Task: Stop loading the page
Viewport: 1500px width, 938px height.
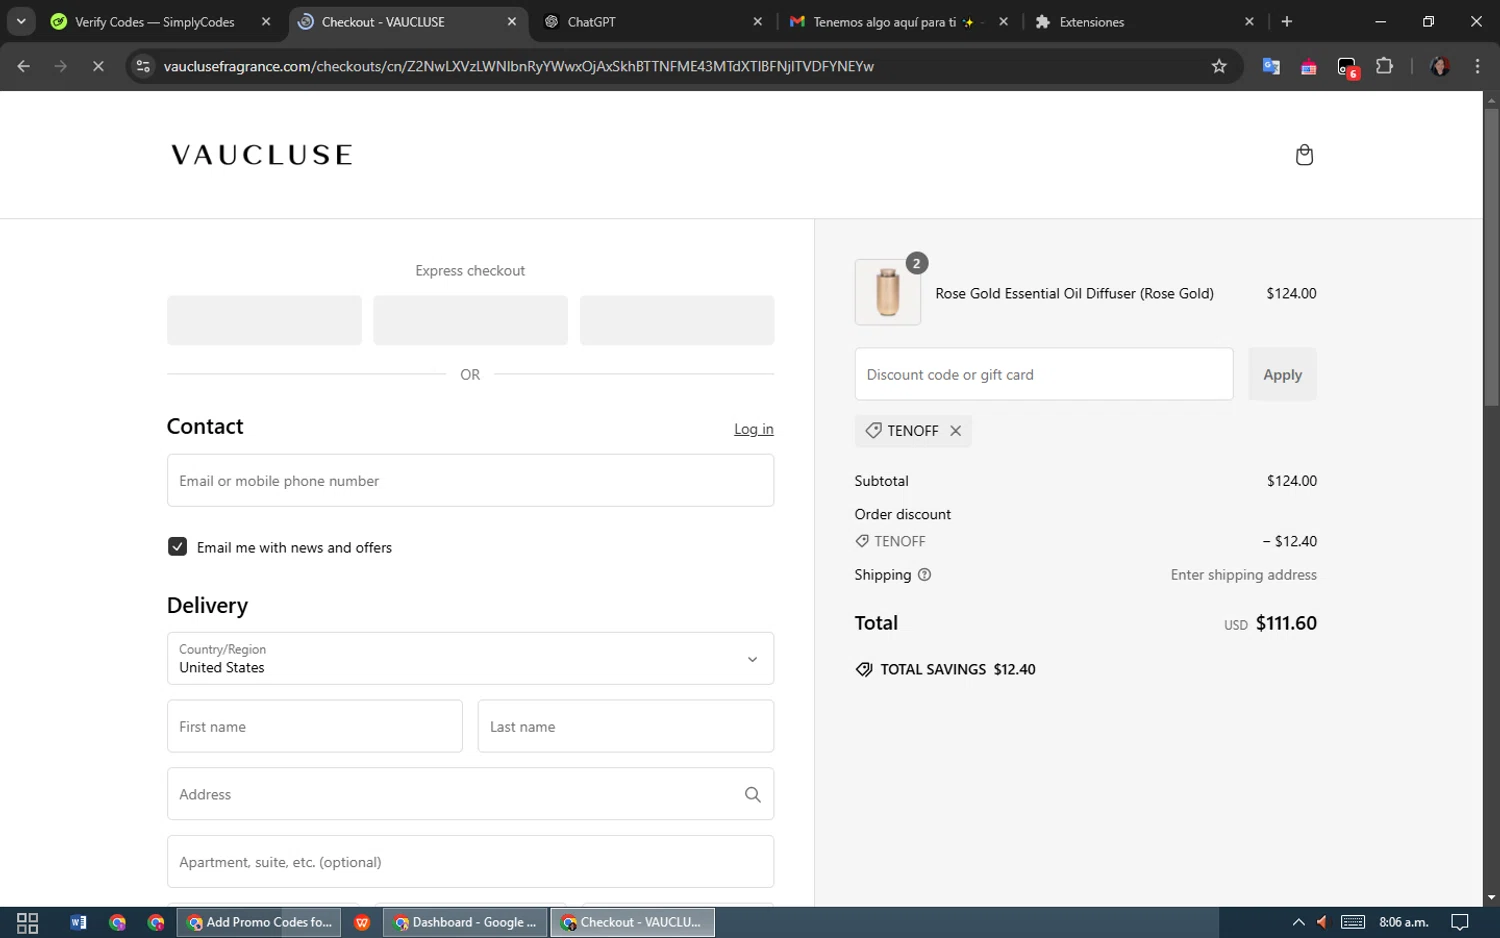Action: (x=98, y=66)
